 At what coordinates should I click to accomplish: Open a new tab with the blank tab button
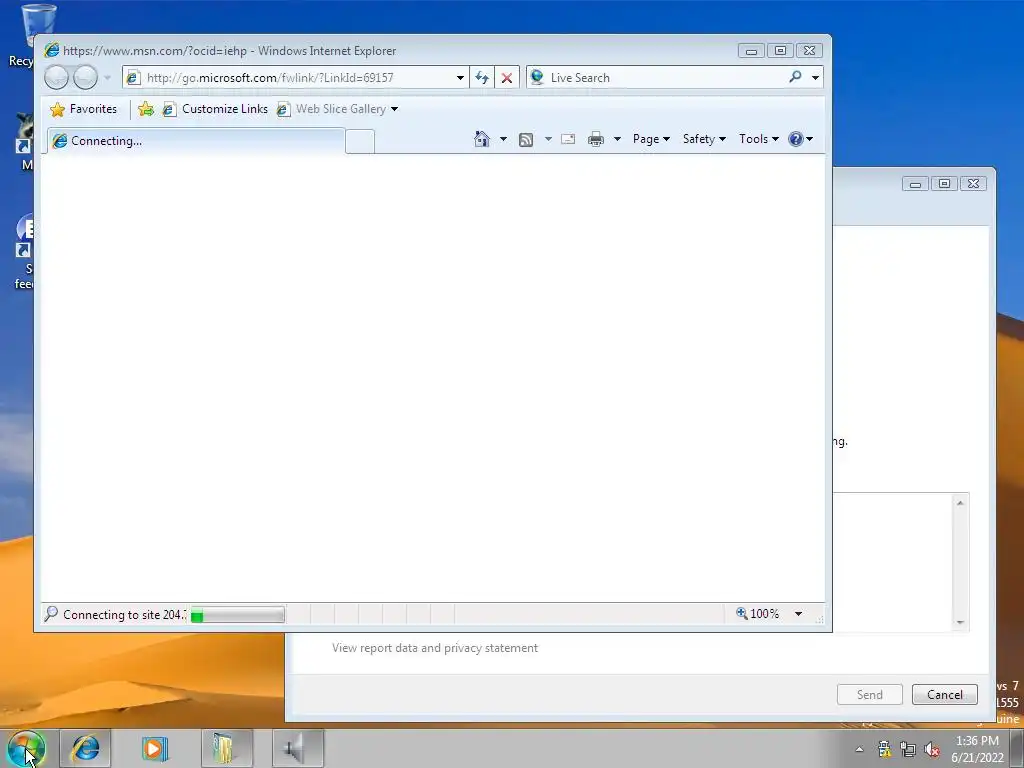[360, 142]
